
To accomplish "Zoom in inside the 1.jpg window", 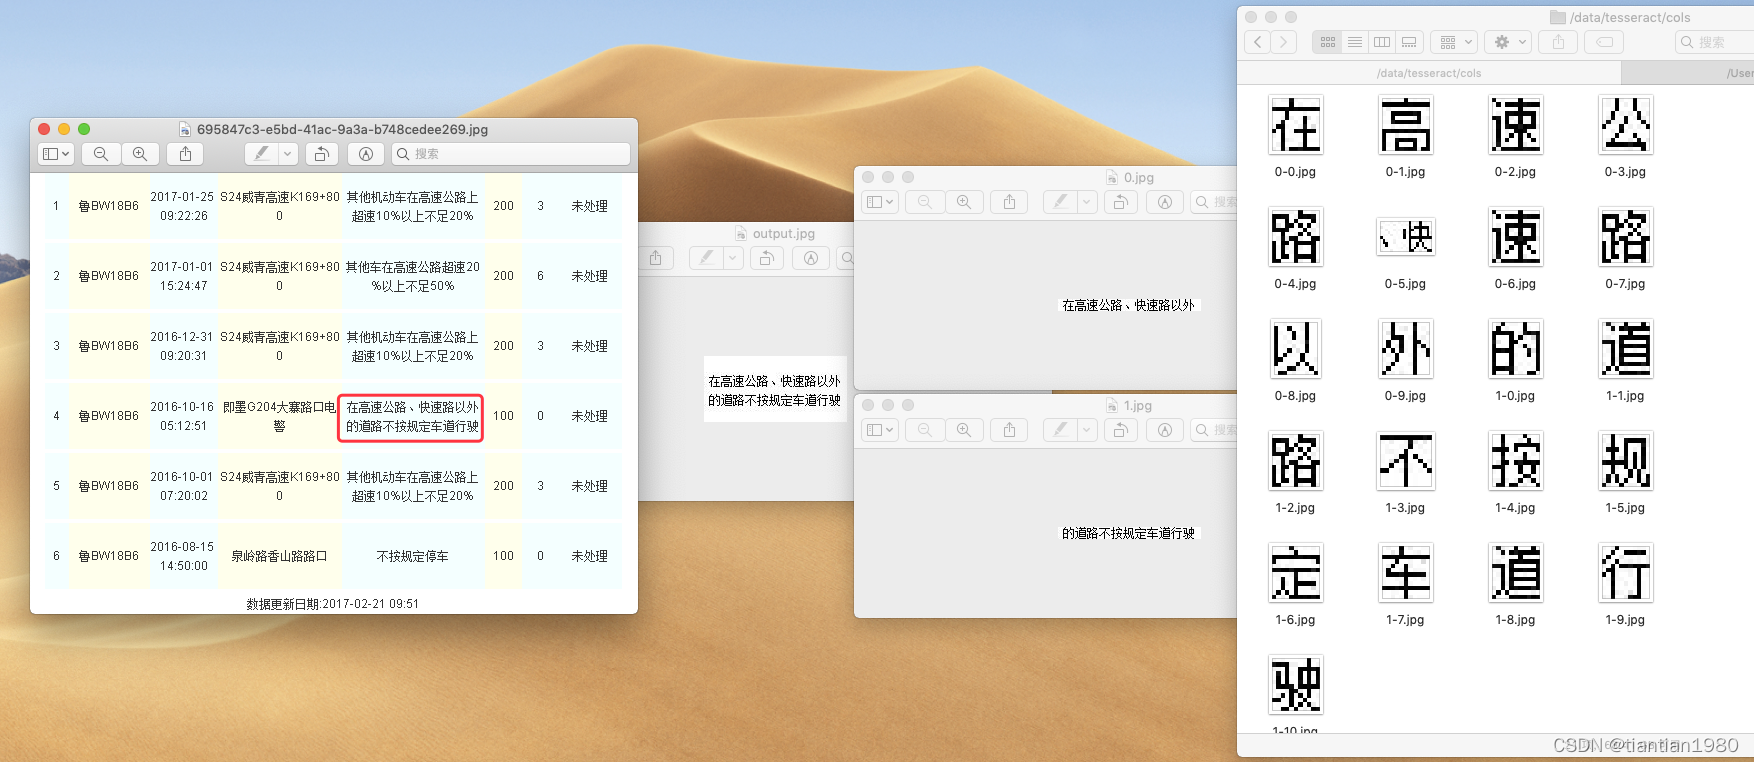I will coord(964,430).
